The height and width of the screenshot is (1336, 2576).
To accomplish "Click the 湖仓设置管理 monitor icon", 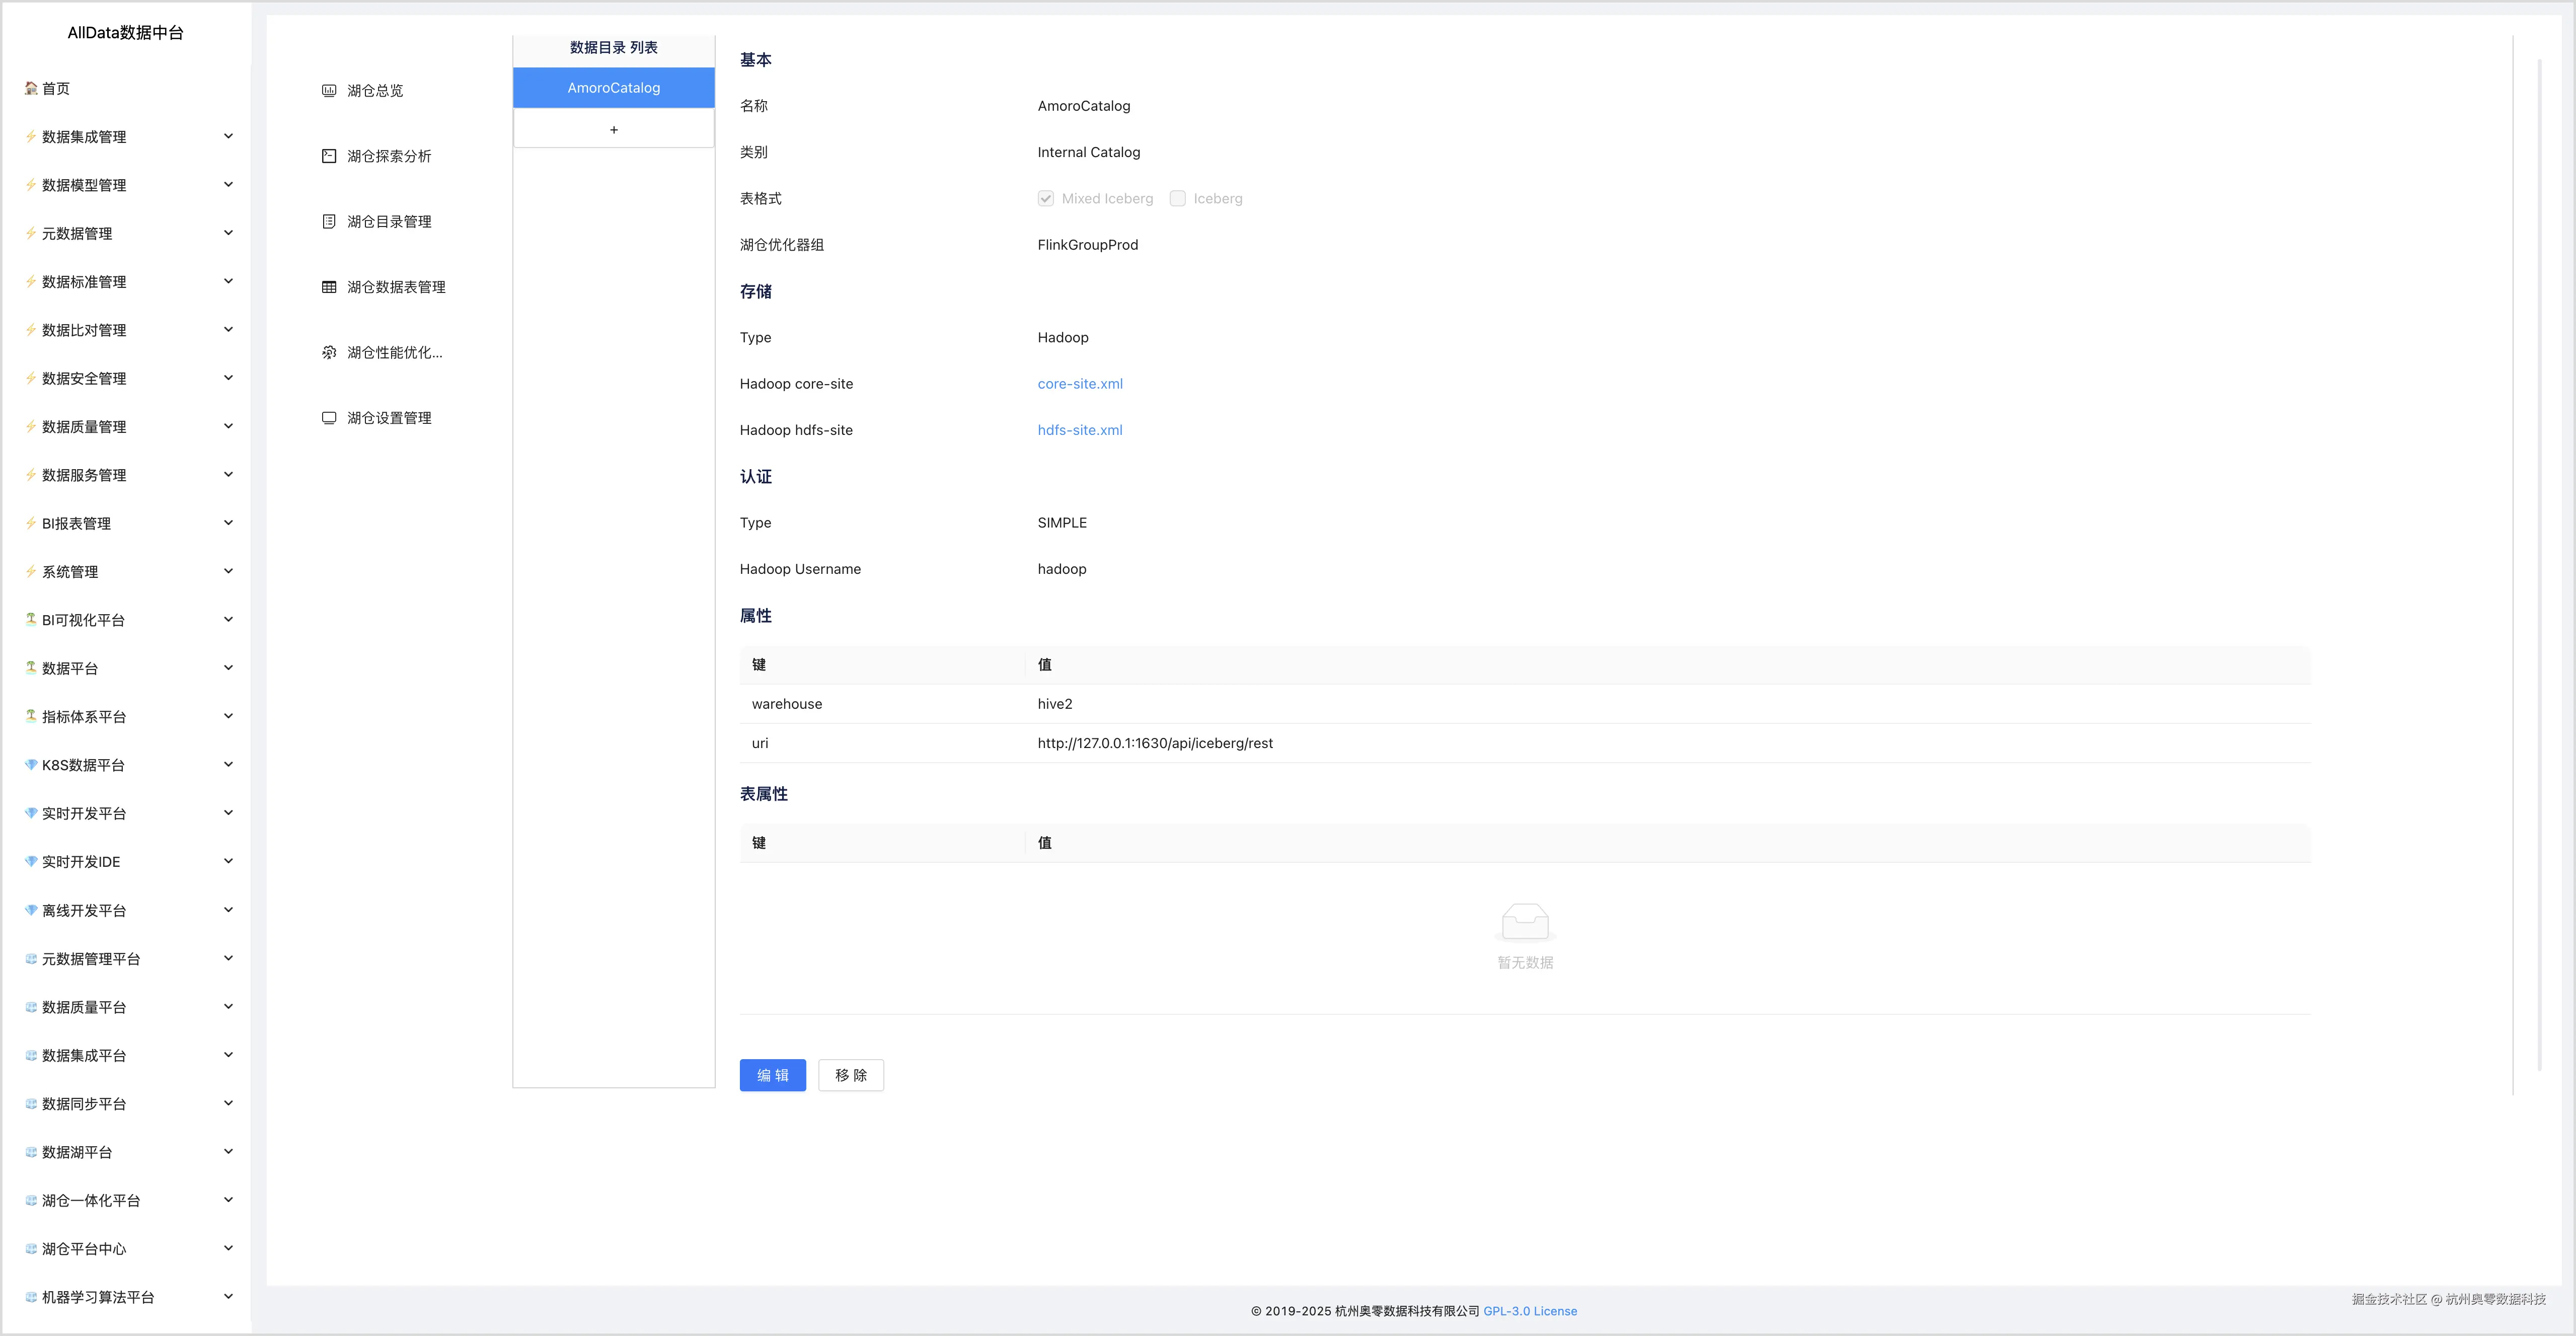I will point(329,418).
